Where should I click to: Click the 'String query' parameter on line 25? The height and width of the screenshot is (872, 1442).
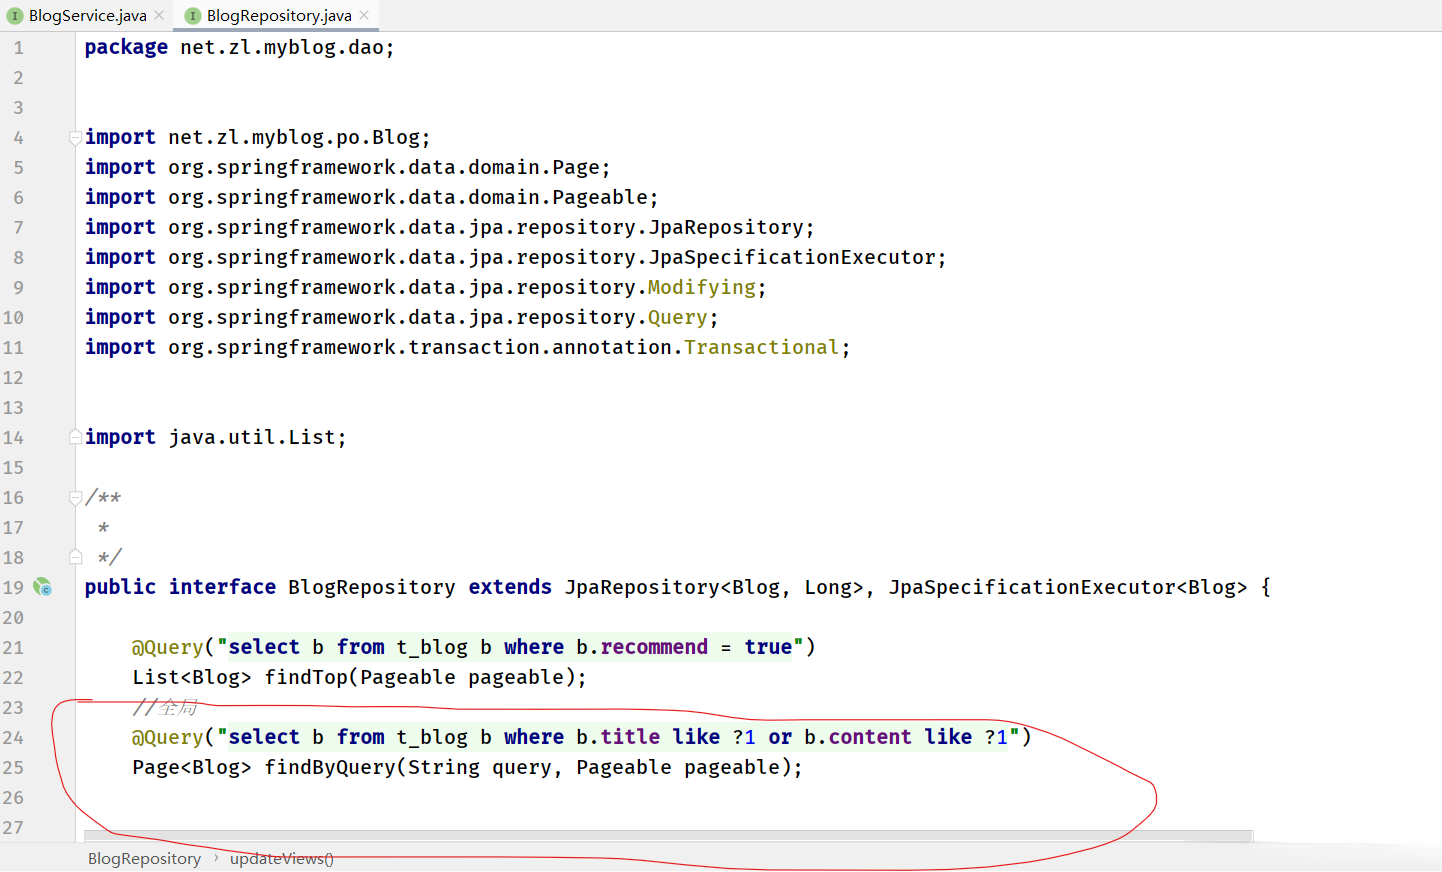(480, 767)
